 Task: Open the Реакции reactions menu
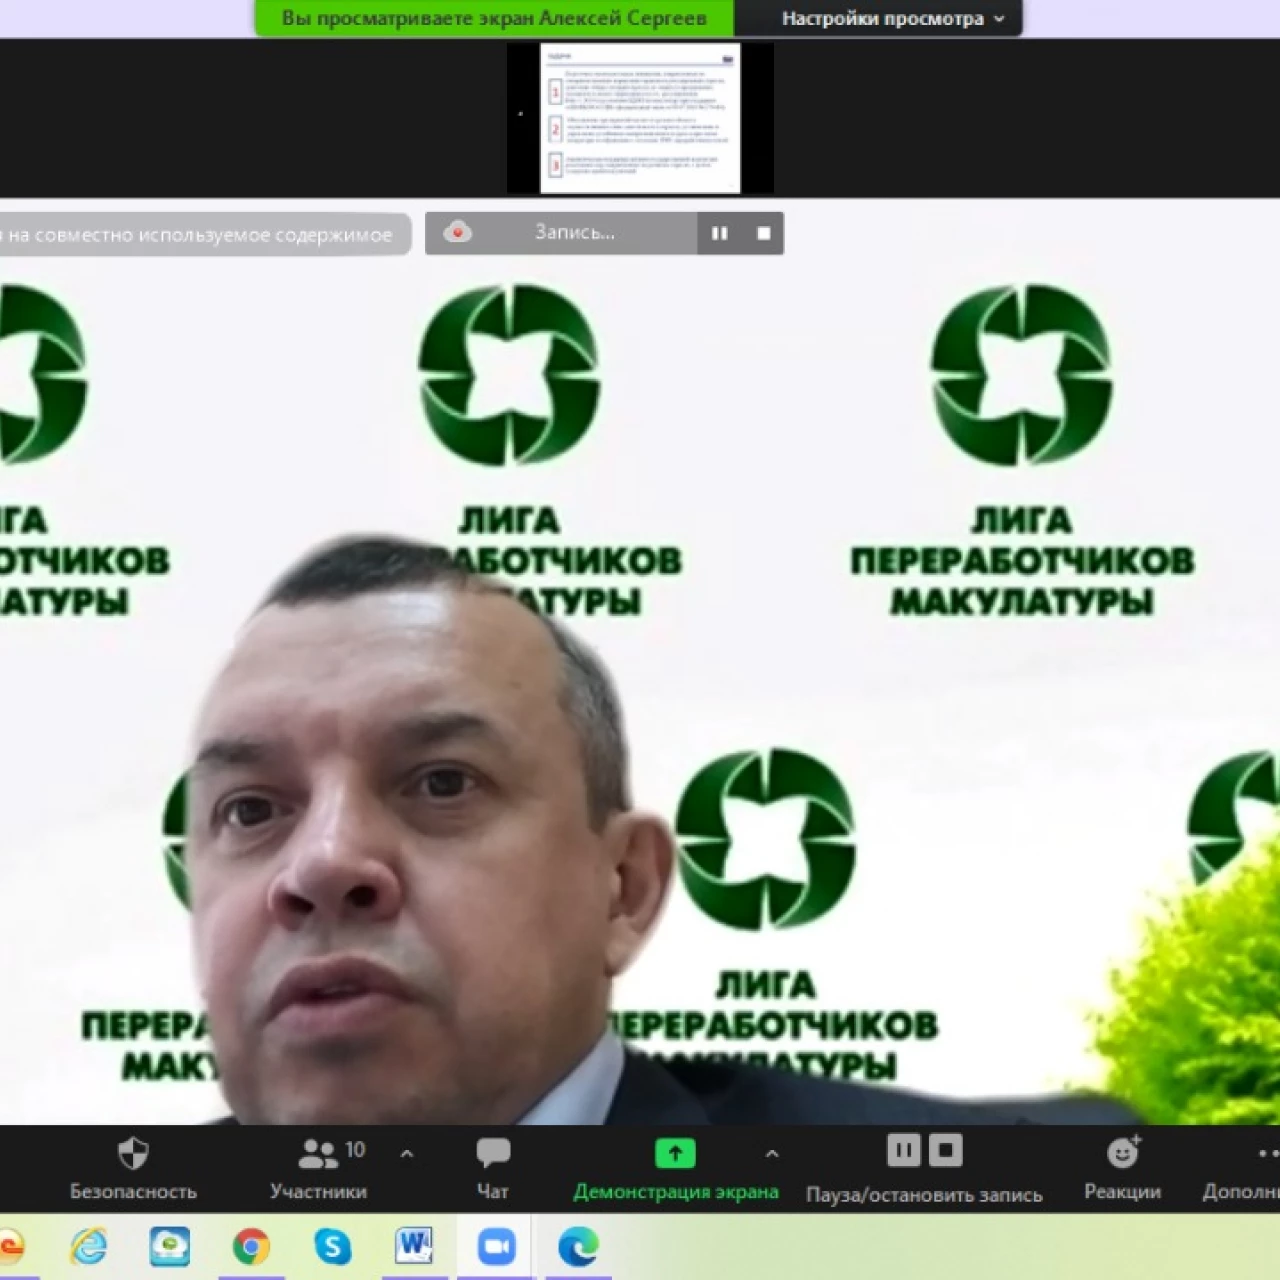point(1123,1168)
